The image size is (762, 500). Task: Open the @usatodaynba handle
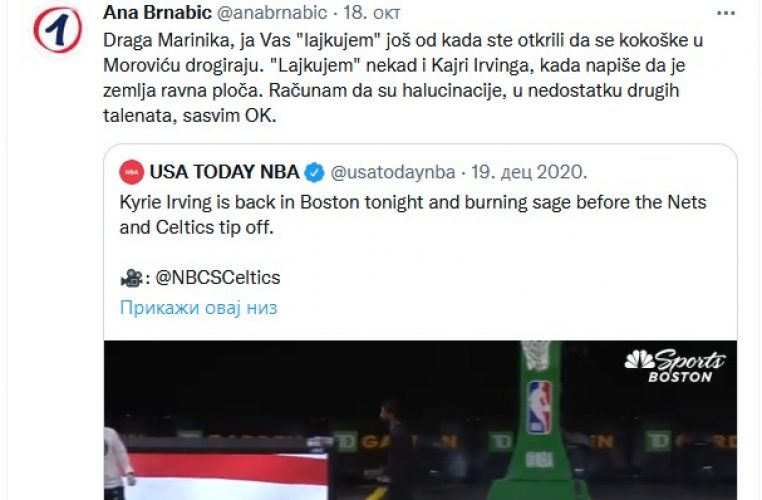click(393, 172)
